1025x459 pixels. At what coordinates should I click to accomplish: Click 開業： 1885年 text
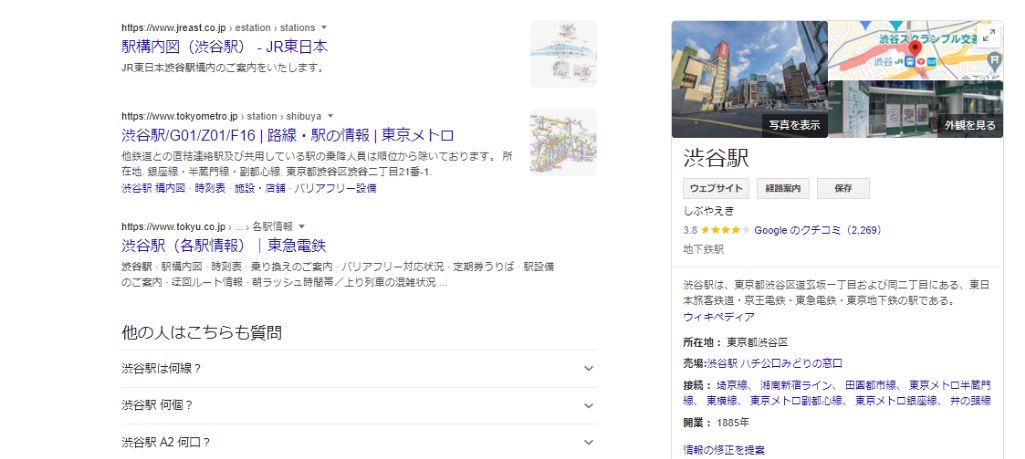click(716, 422)
